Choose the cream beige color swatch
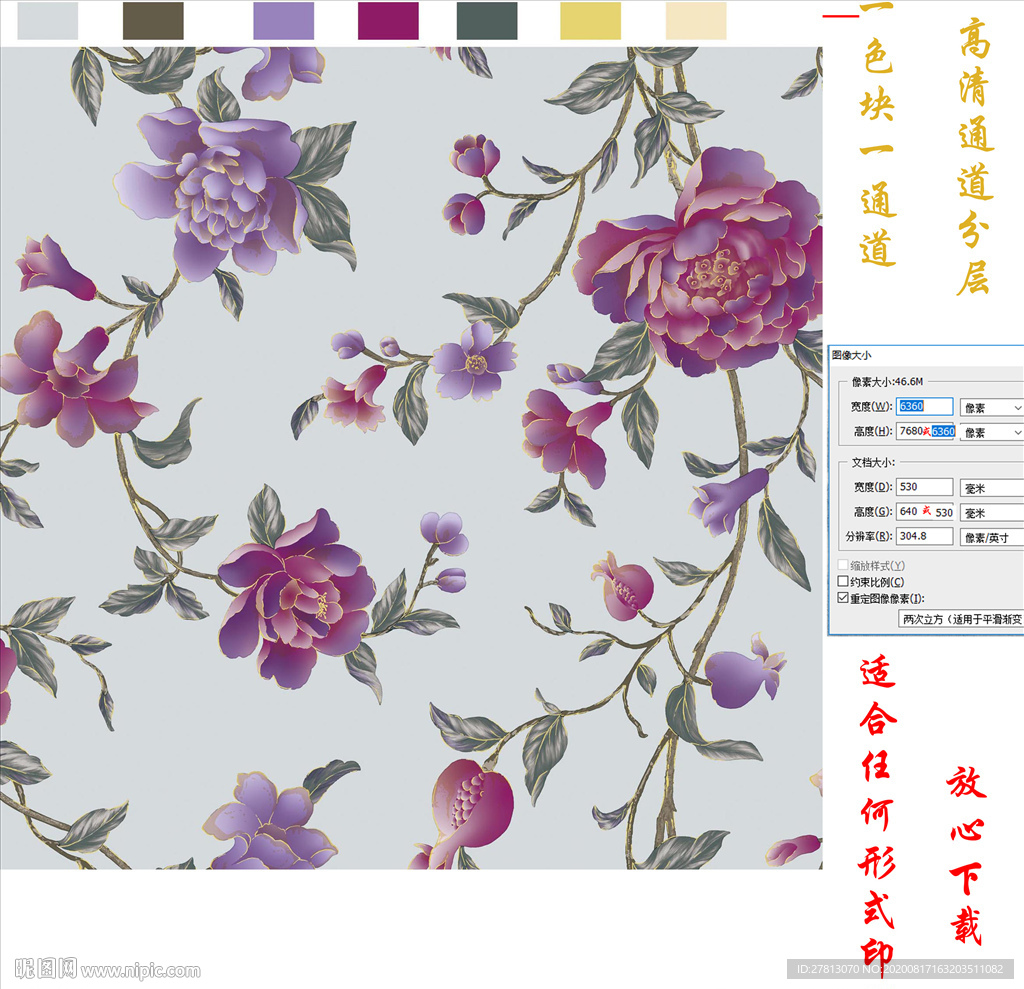This screenshot has height=989, width=1024. pos(696,20)
